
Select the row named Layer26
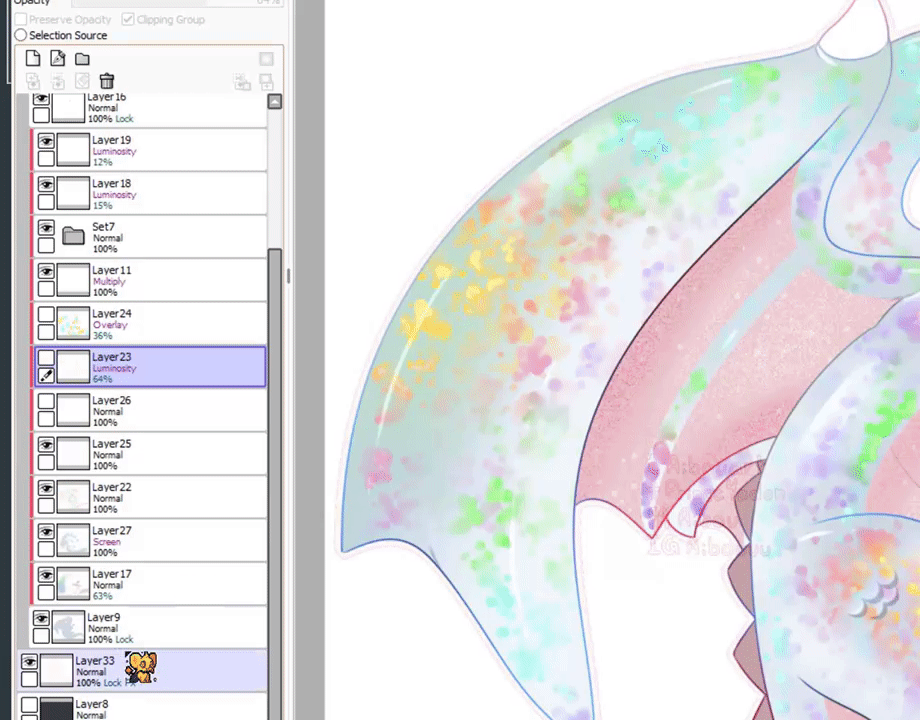click(x=150, y=411)
